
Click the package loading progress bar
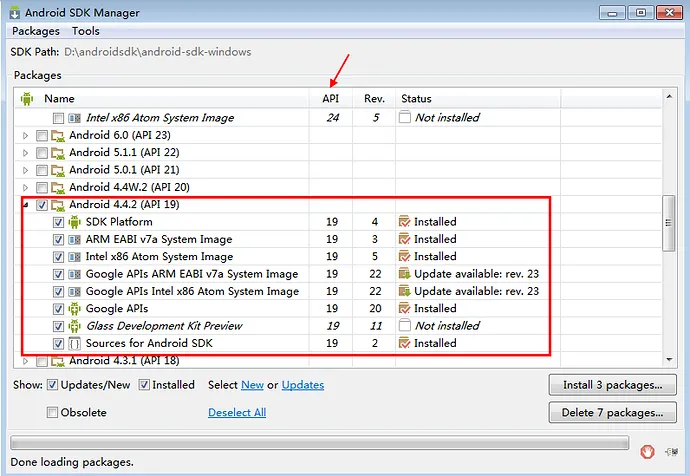[x=319, y=443]
